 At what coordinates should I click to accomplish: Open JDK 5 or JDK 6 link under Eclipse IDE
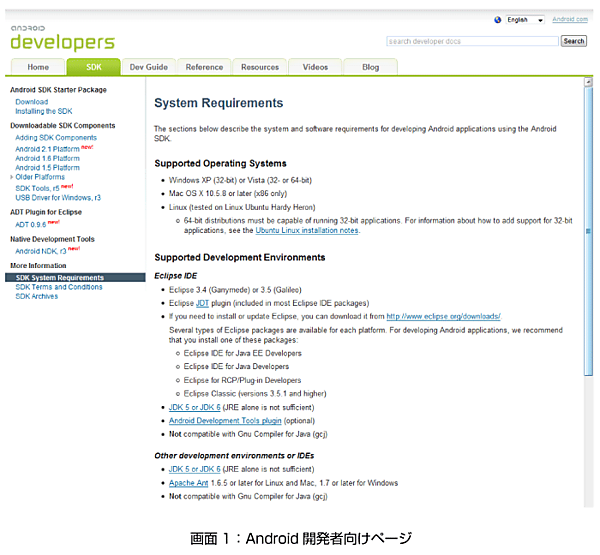[x=195, y=407]
